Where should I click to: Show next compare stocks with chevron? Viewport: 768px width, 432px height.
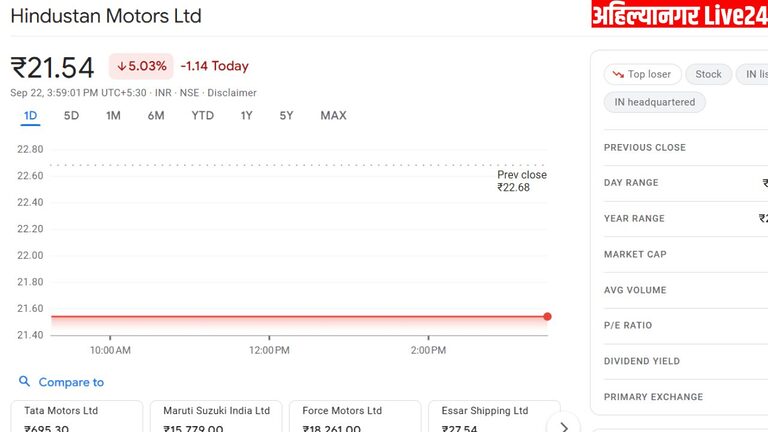coord(564,426)
